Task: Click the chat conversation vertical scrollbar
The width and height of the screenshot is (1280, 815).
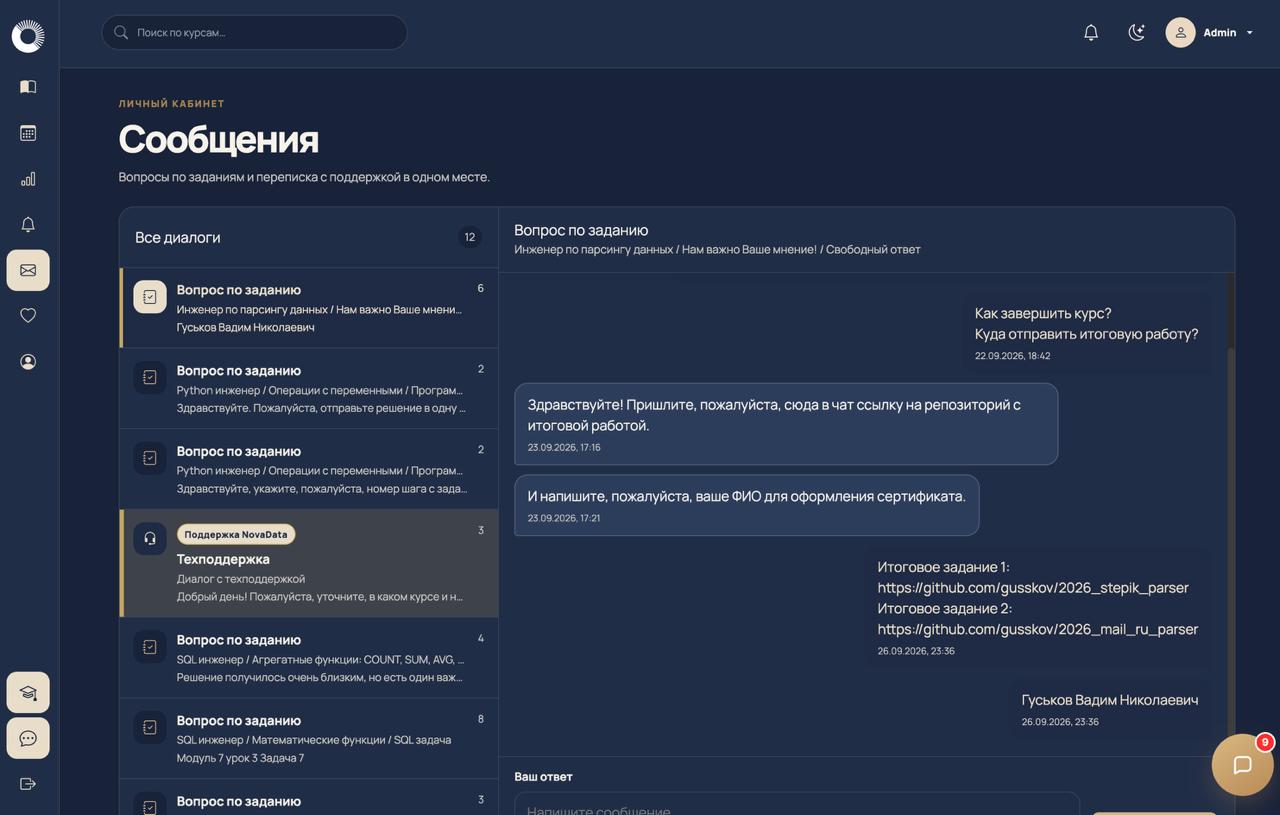Action: (1231, 514)
